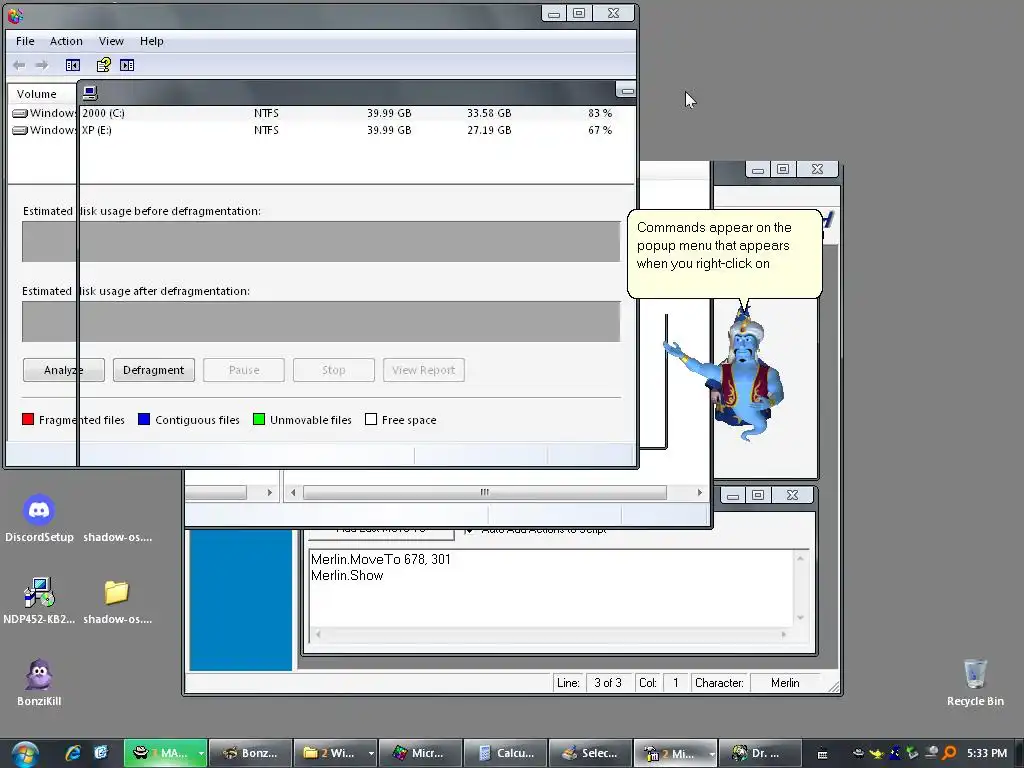Open the 2 Wi... taskbar group dropdown
Image resolution: width=1024 pixels, height=768 pixels.
371,753
